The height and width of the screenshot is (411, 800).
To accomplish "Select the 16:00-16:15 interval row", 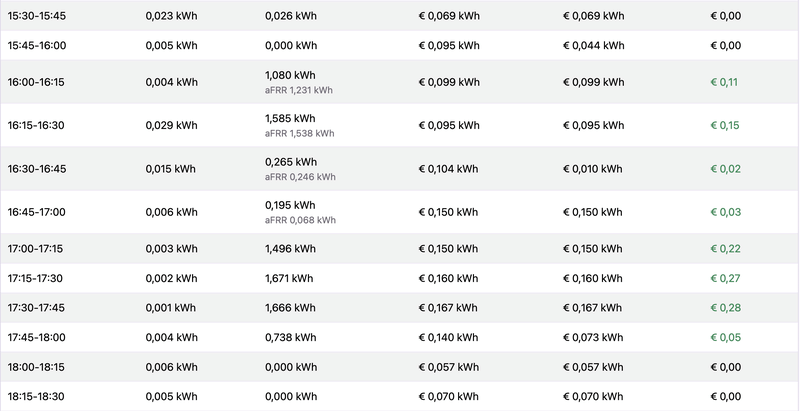I will click(400, 82).
